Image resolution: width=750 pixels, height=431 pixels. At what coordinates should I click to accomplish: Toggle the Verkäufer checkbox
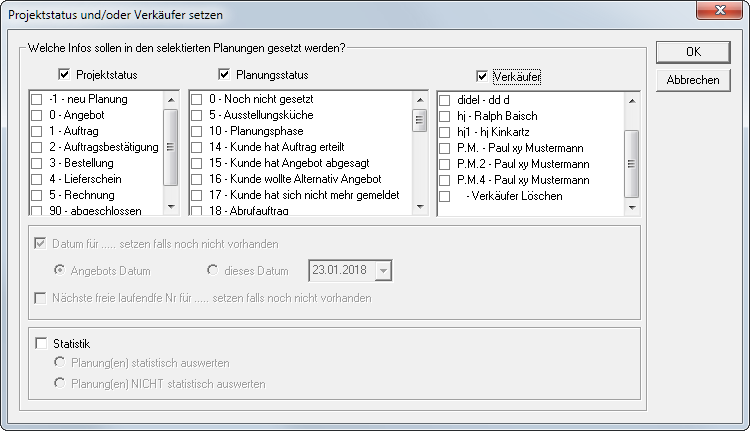(483, 76)
